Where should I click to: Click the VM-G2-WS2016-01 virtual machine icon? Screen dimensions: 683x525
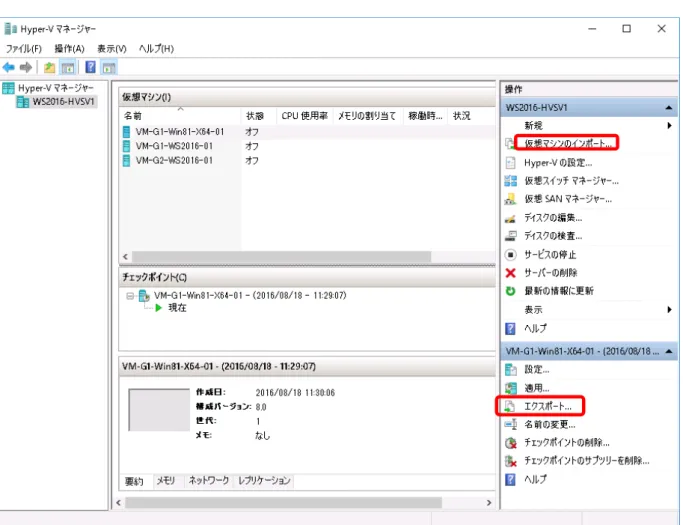point(126,160)
